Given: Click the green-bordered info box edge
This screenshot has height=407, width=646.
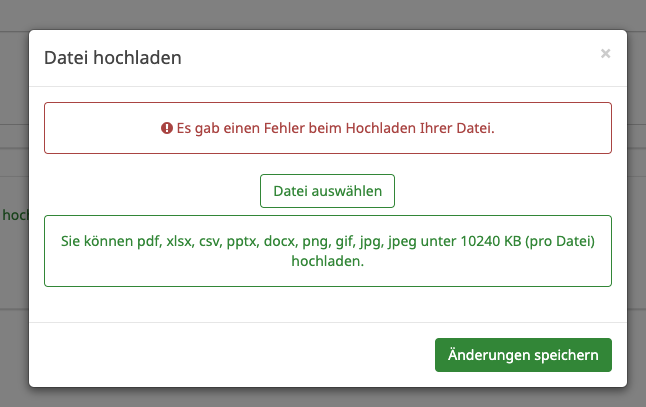Looking at the screenshot, I should click(46, 251).
